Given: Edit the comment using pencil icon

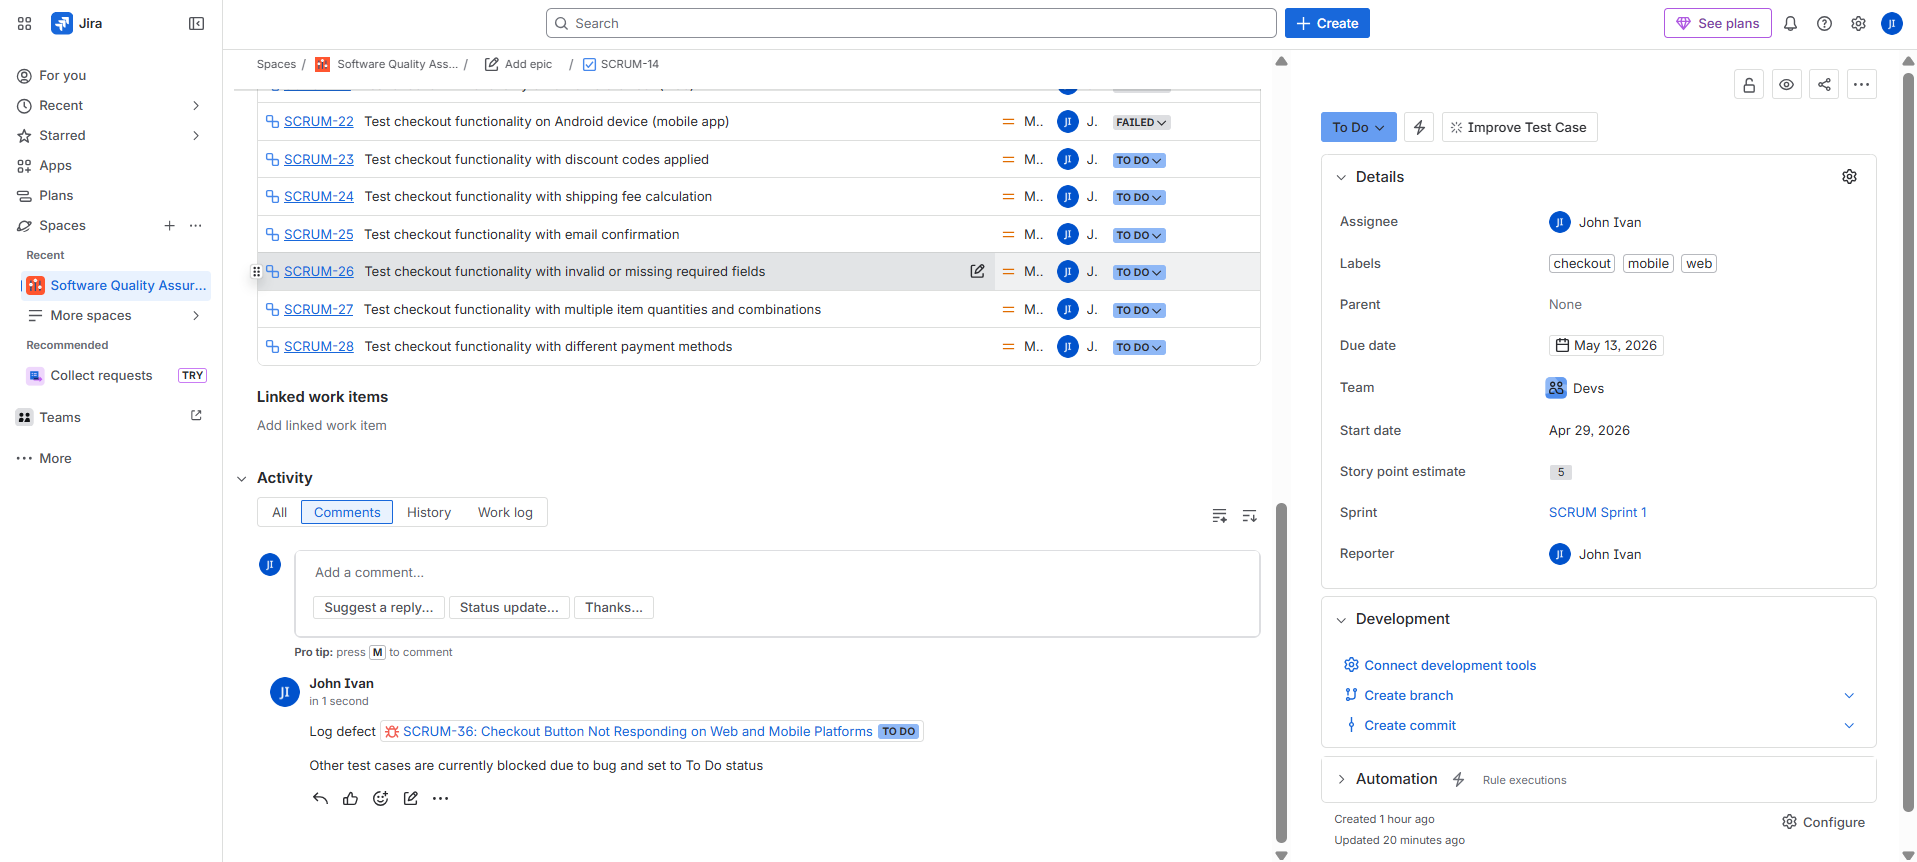Looking at the screenshot, I should click(x=410, y=798).
